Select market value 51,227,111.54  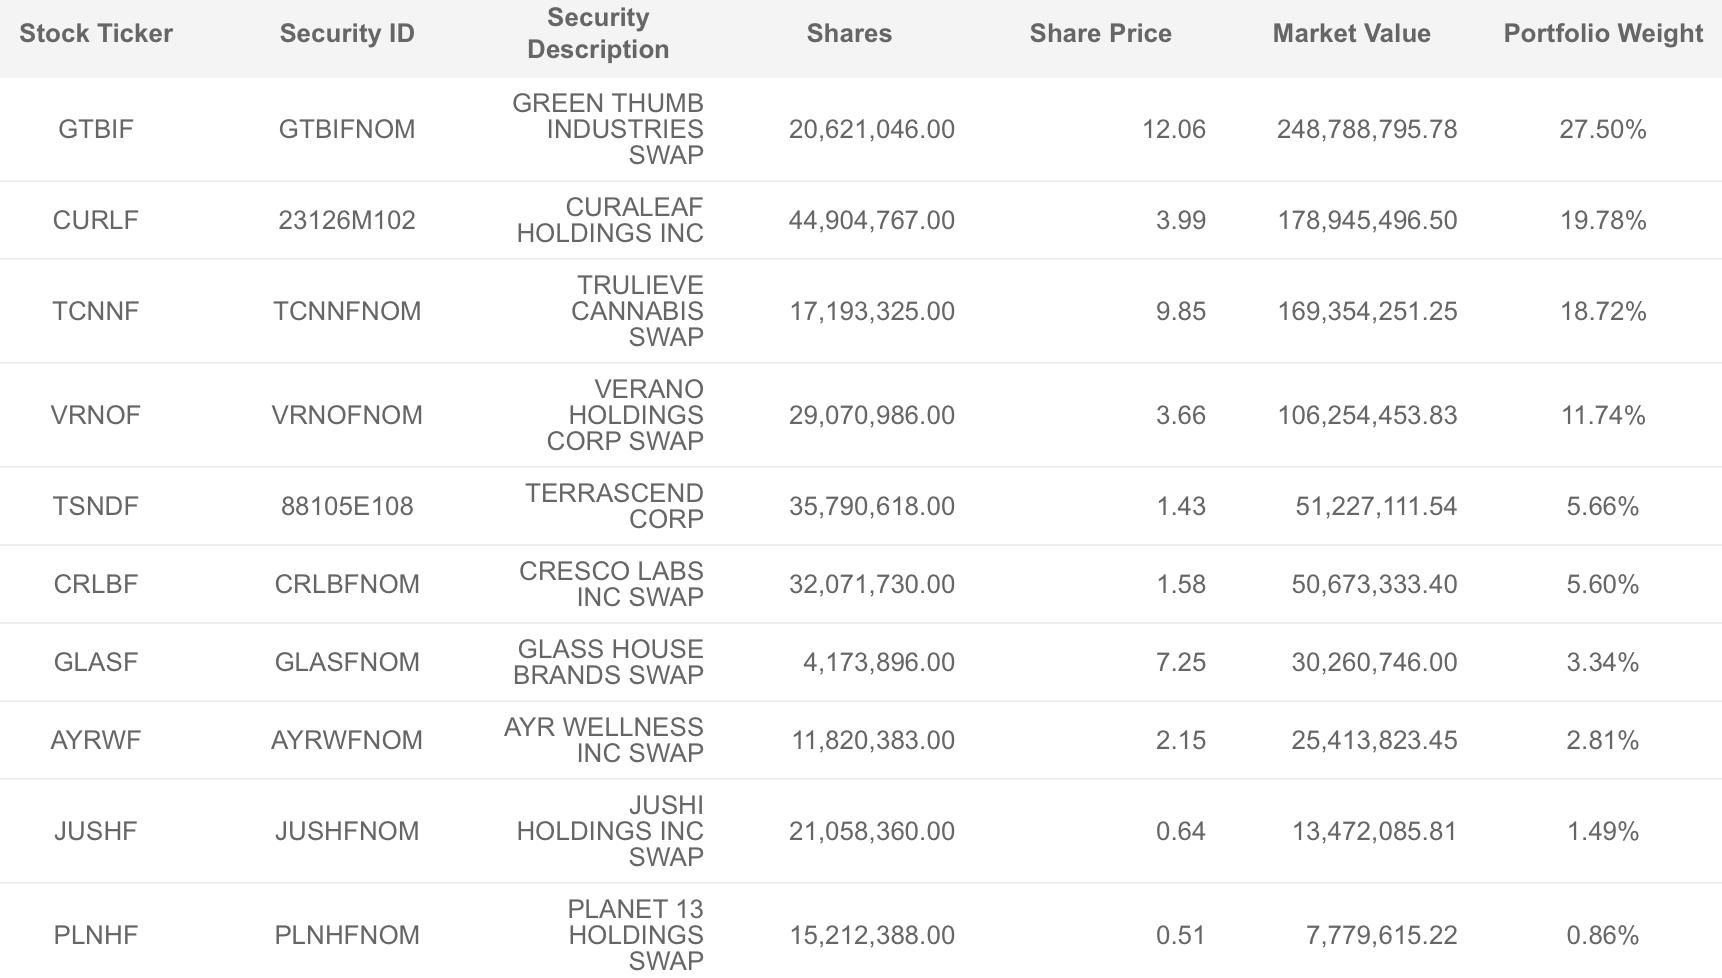[1376, 506]
